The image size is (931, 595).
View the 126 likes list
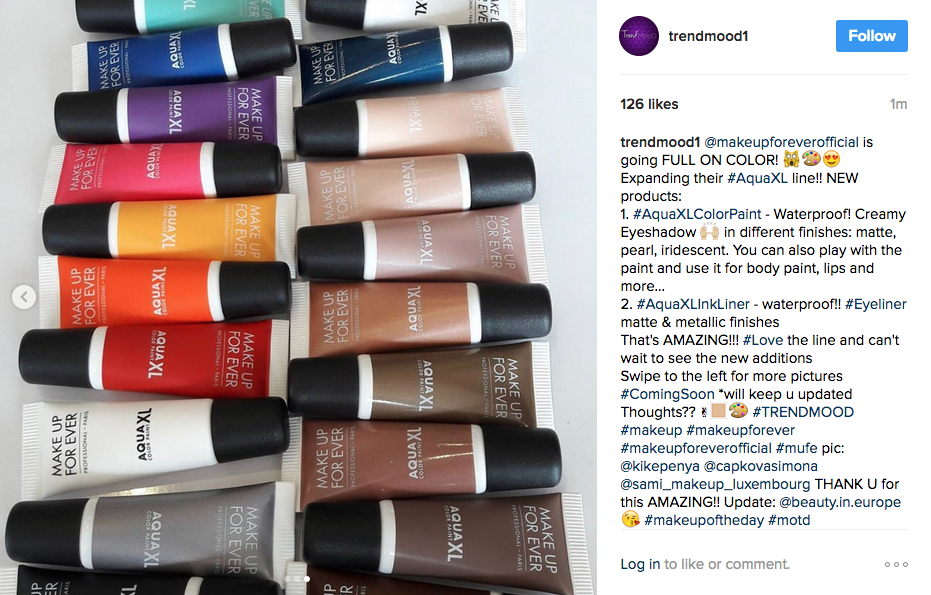649,104
